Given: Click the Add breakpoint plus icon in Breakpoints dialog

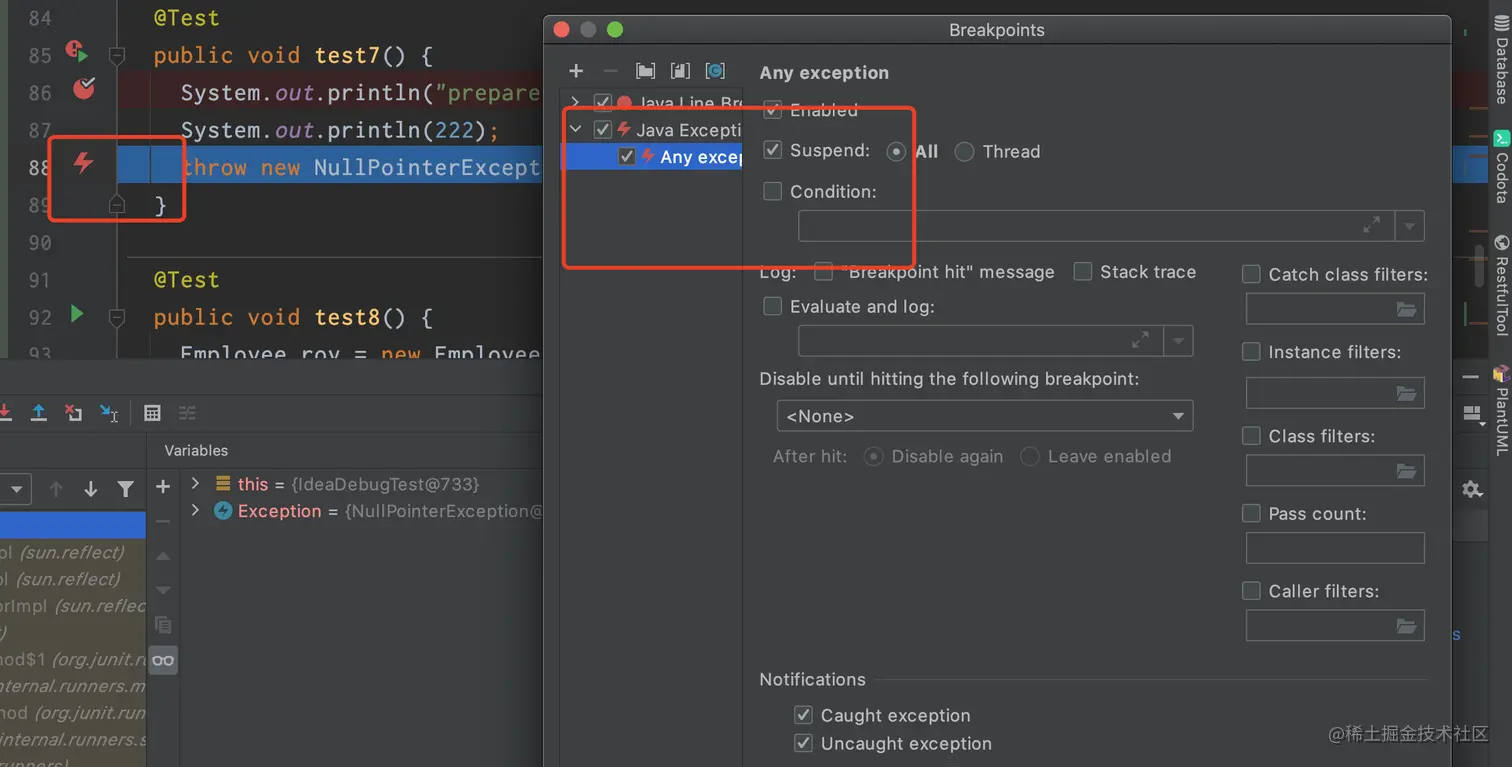Looking at the screenshot, I should [576, 71].
